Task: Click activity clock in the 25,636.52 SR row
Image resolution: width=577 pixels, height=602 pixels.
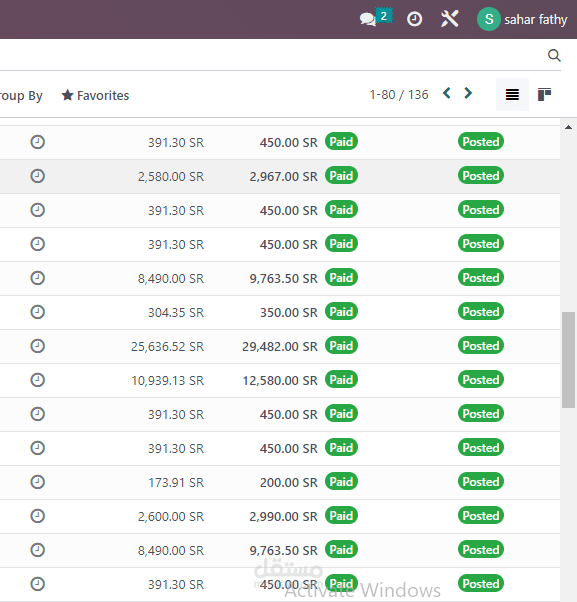Action: click(x=38, y=346)
